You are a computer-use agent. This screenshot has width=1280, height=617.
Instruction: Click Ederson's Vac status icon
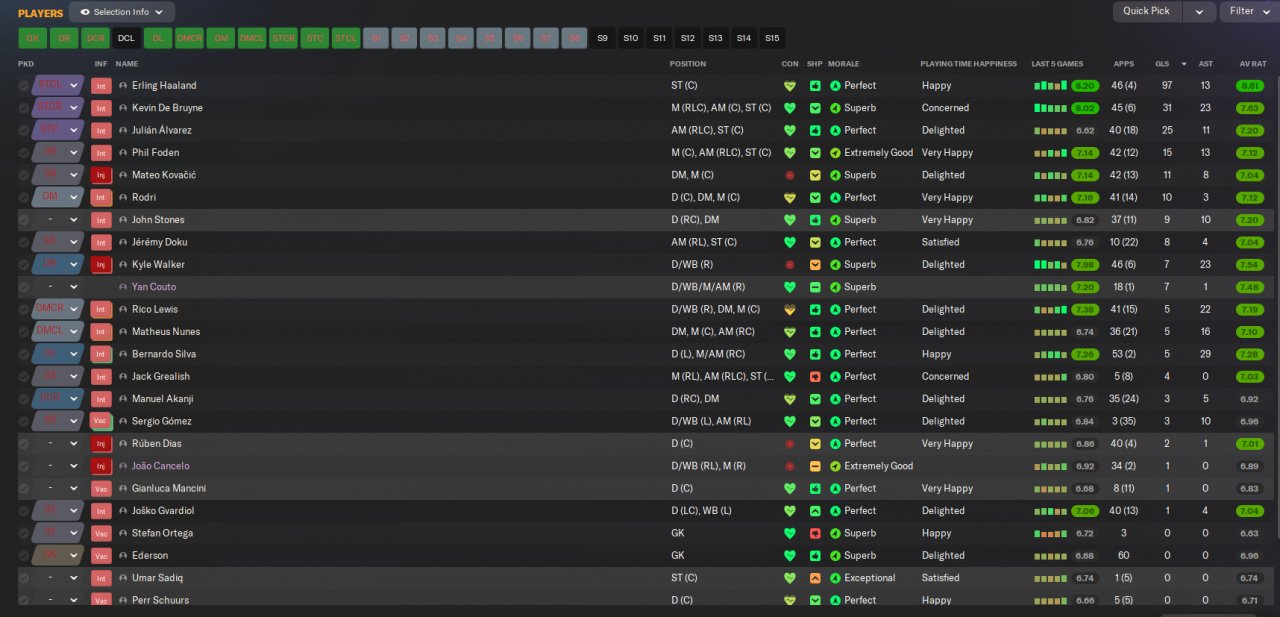(x=101, y=556)
